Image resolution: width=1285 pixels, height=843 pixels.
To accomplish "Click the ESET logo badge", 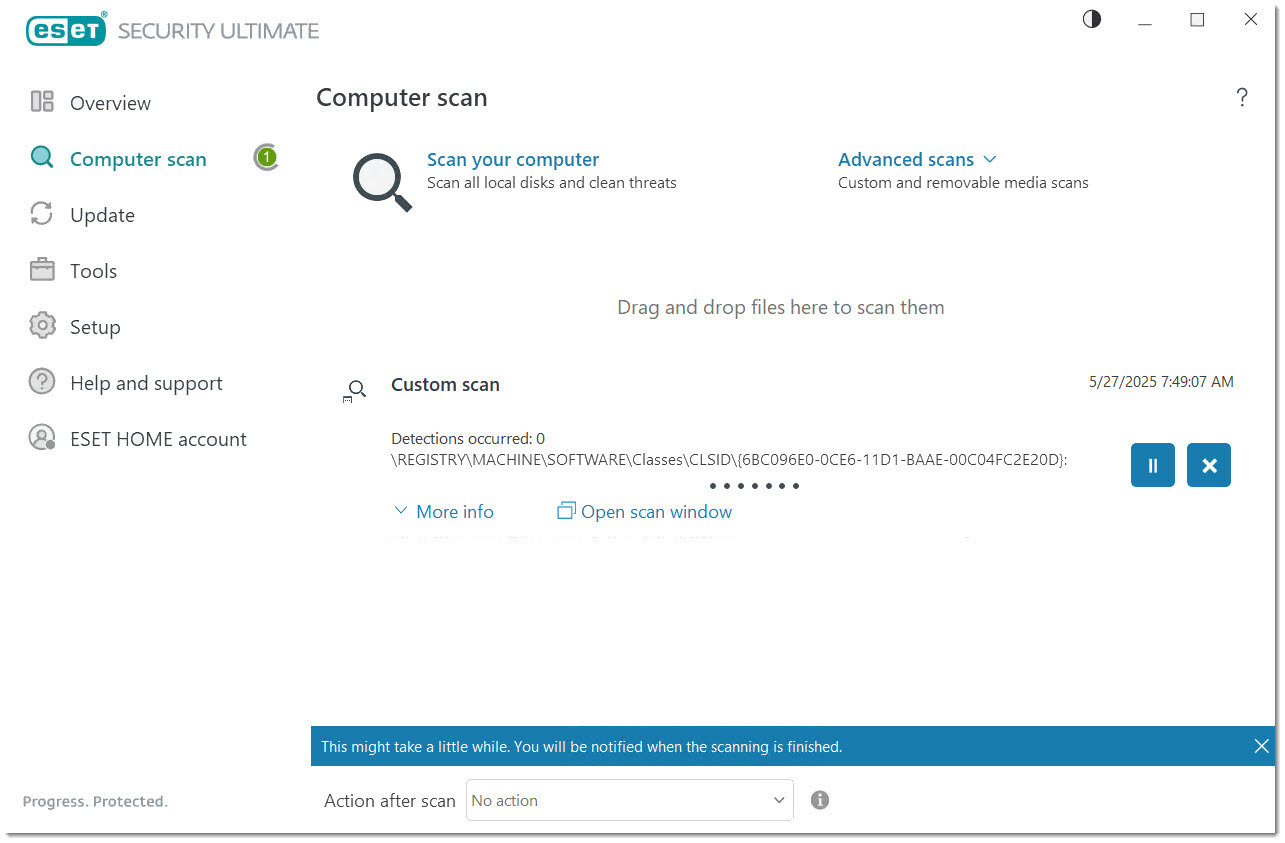I will (x=66, y=30).
